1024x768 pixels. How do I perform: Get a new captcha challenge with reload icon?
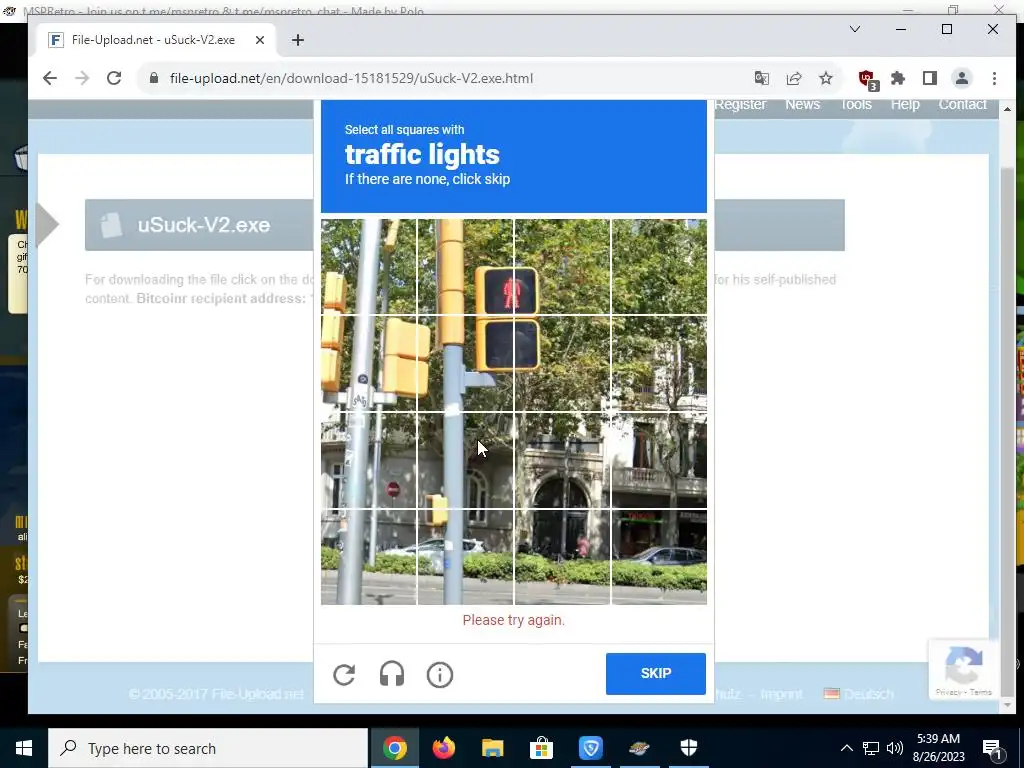tap(344, 675)
